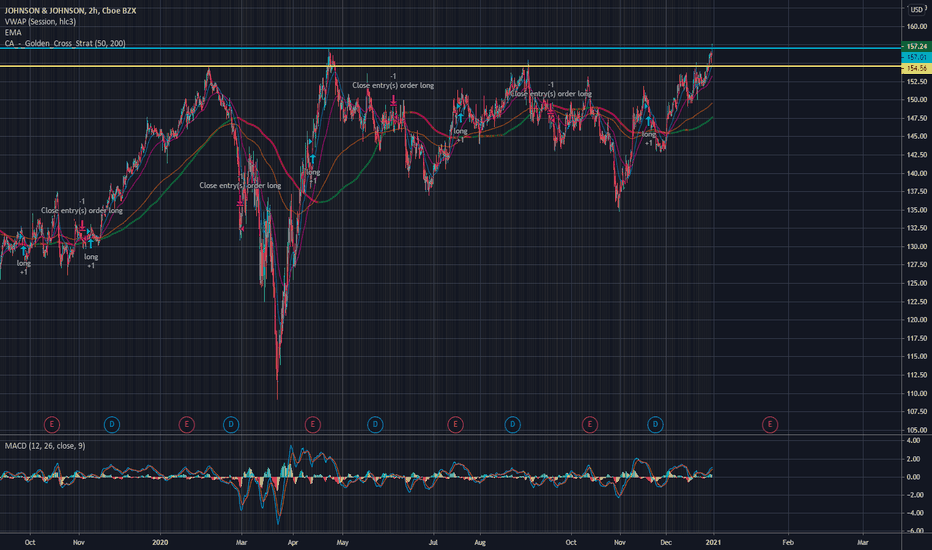Open the USD currency selector
The width and height of the screenshot is (932, 550).
(x=917, y=10)
